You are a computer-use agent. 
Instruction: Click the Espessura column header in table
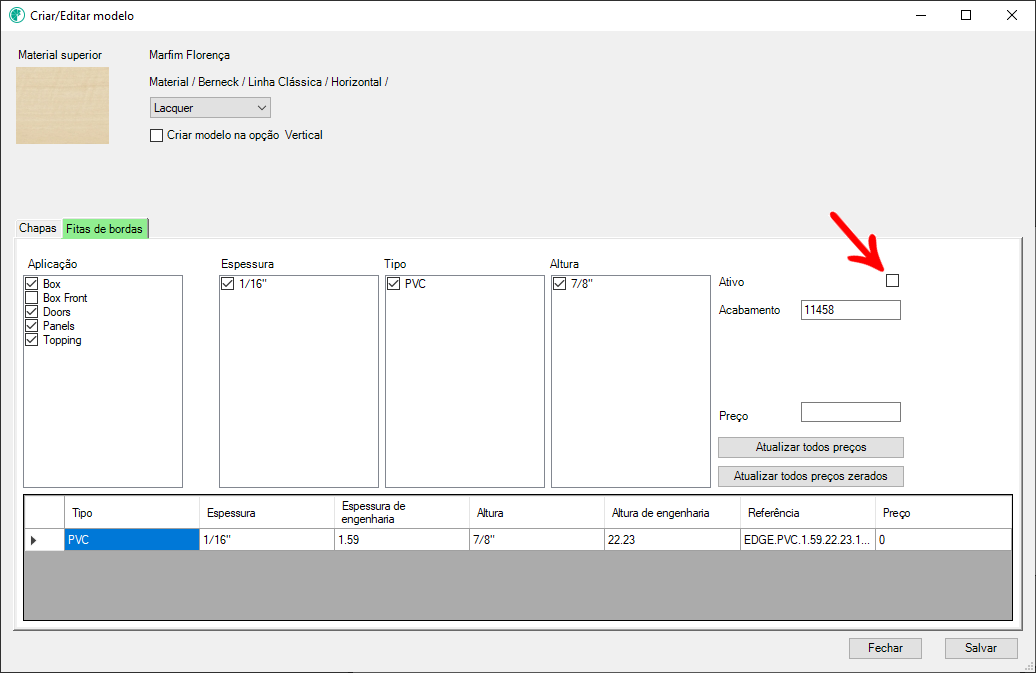click(267, 513)
